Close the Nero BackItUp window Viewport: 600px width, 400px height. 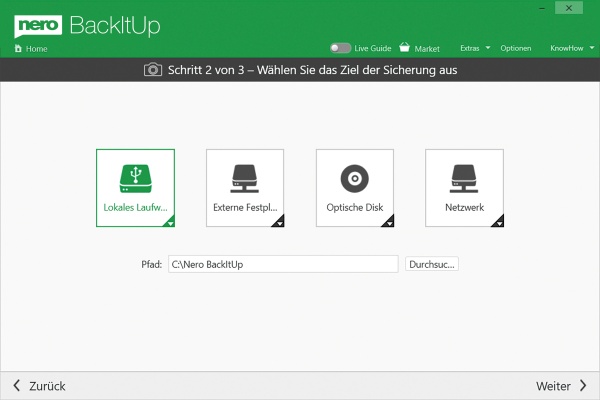click(569, 8)
